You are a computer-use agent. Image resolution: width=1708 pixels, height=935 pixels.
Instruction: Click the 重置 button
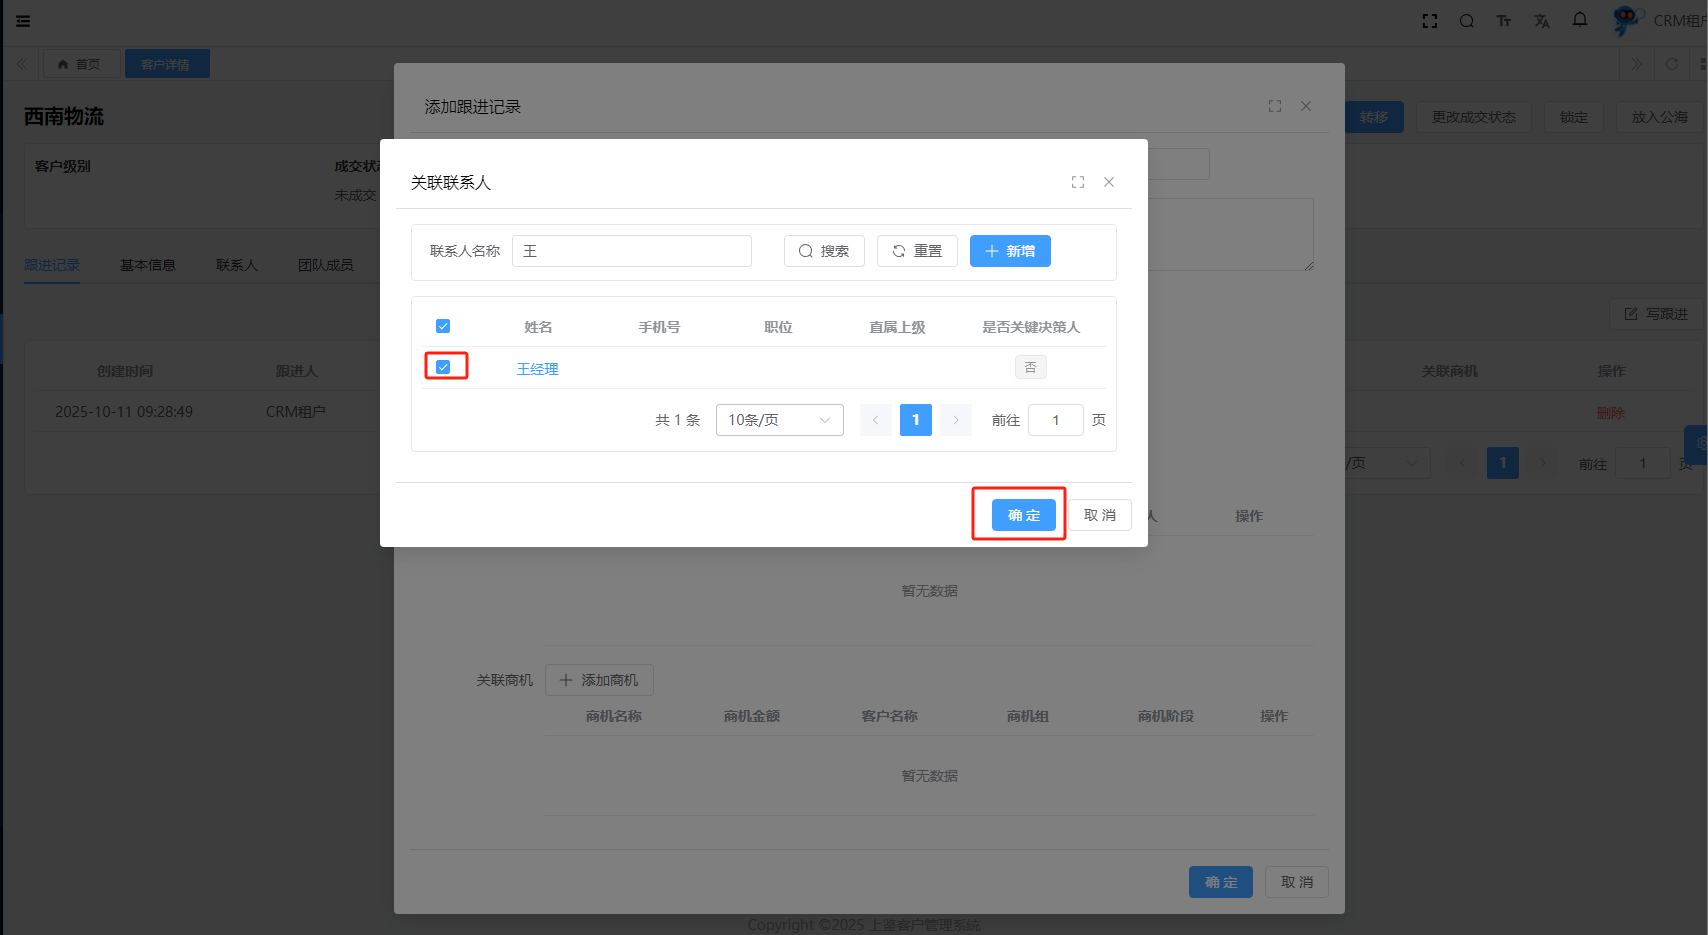(917, 251)
